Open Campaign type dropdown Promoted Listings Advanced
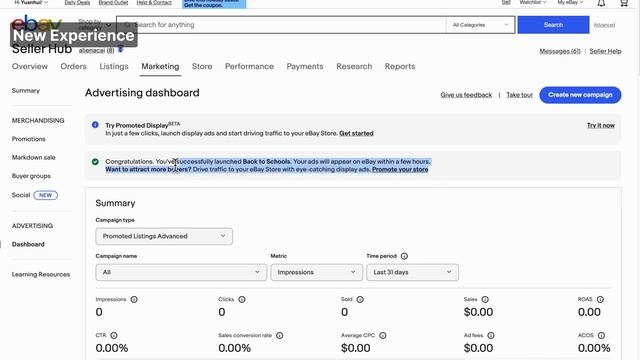This screenshot has width=640, height=360. [164, 236]
